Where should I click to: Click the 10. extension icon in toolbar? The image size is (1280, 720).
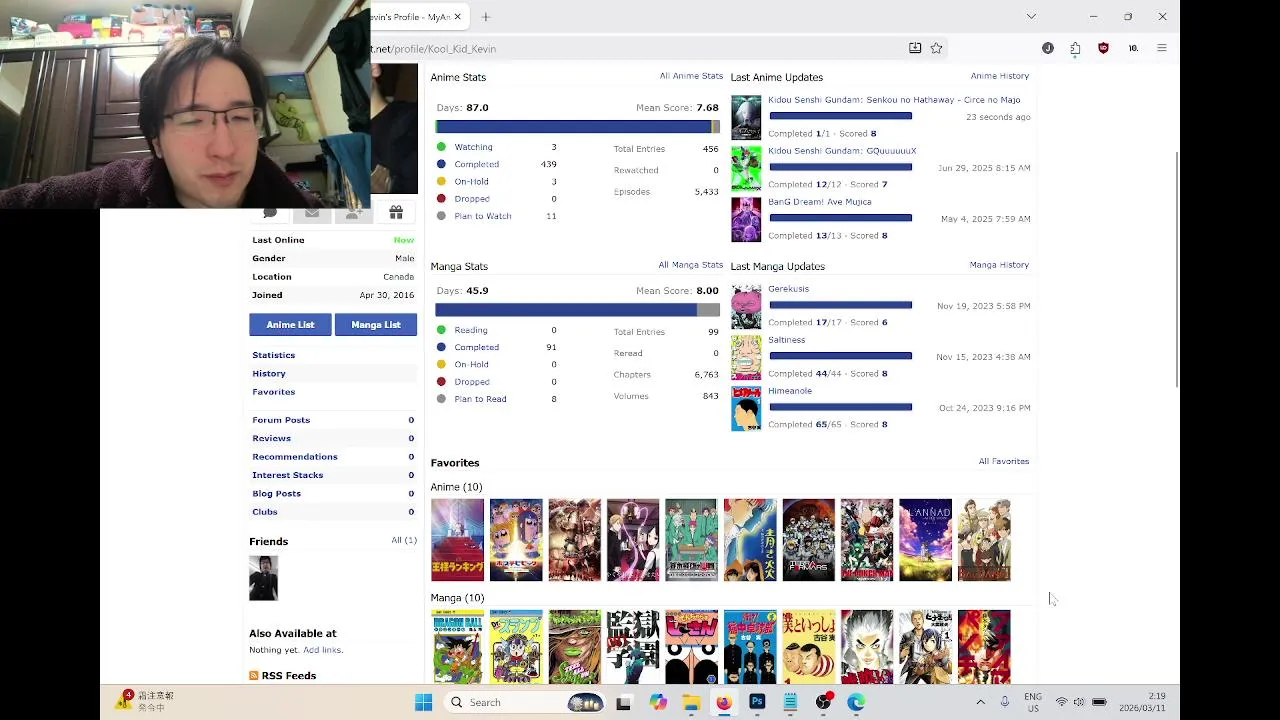pos(1133,48)
